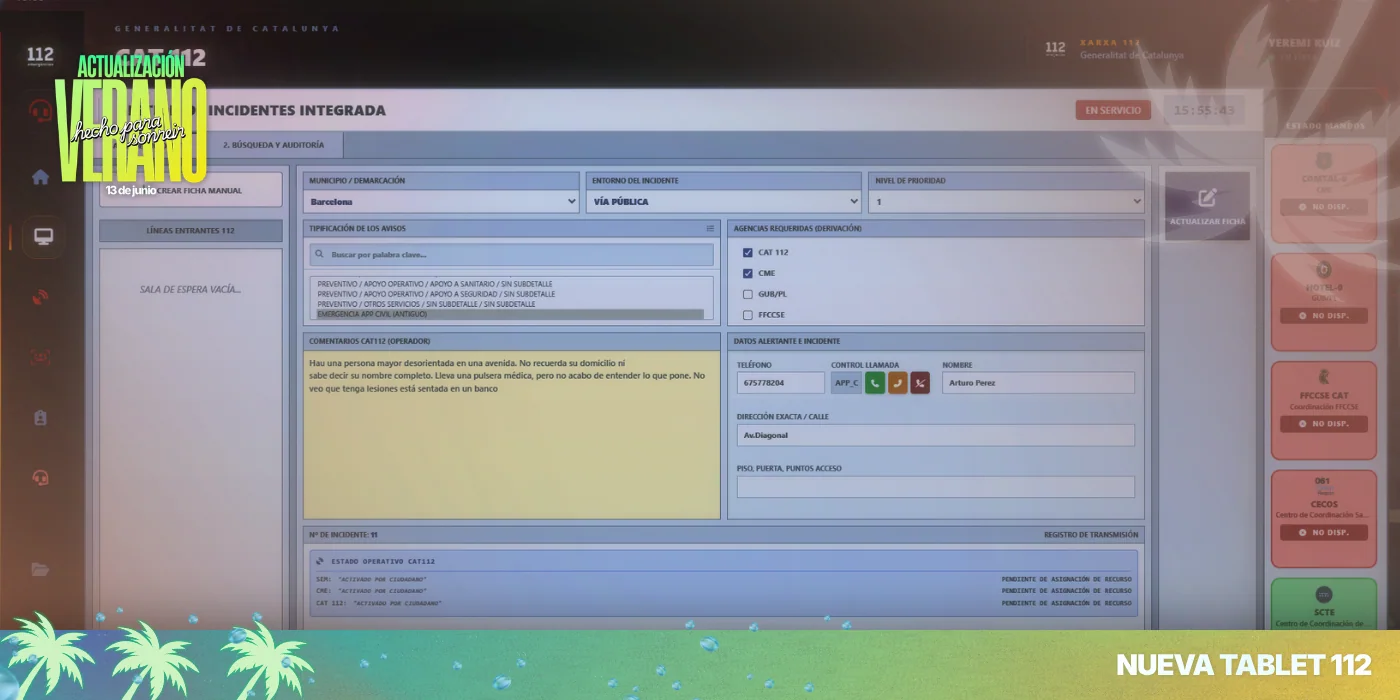This screenshot has height=700, width=1400.
Task: Click the SCTE round emblem icon
Action: [1324, 594]
